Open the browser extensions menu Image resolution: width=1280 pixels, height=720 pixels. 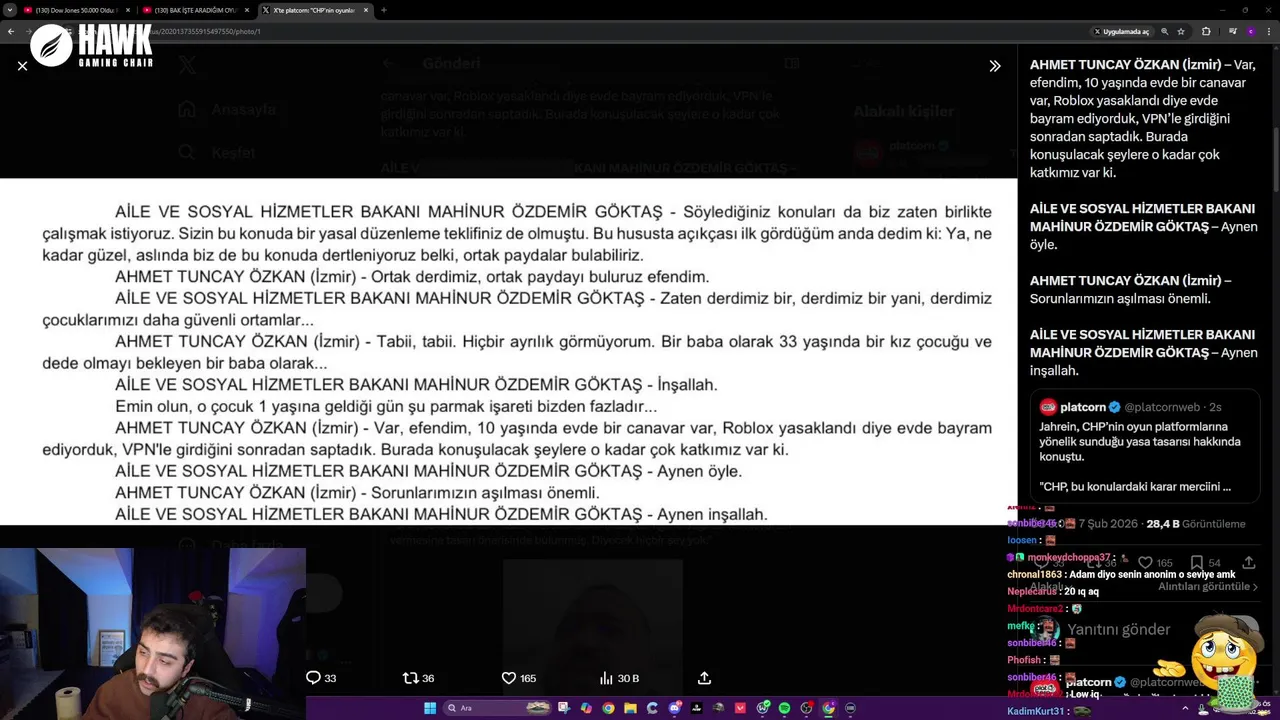pos(1206,31)
